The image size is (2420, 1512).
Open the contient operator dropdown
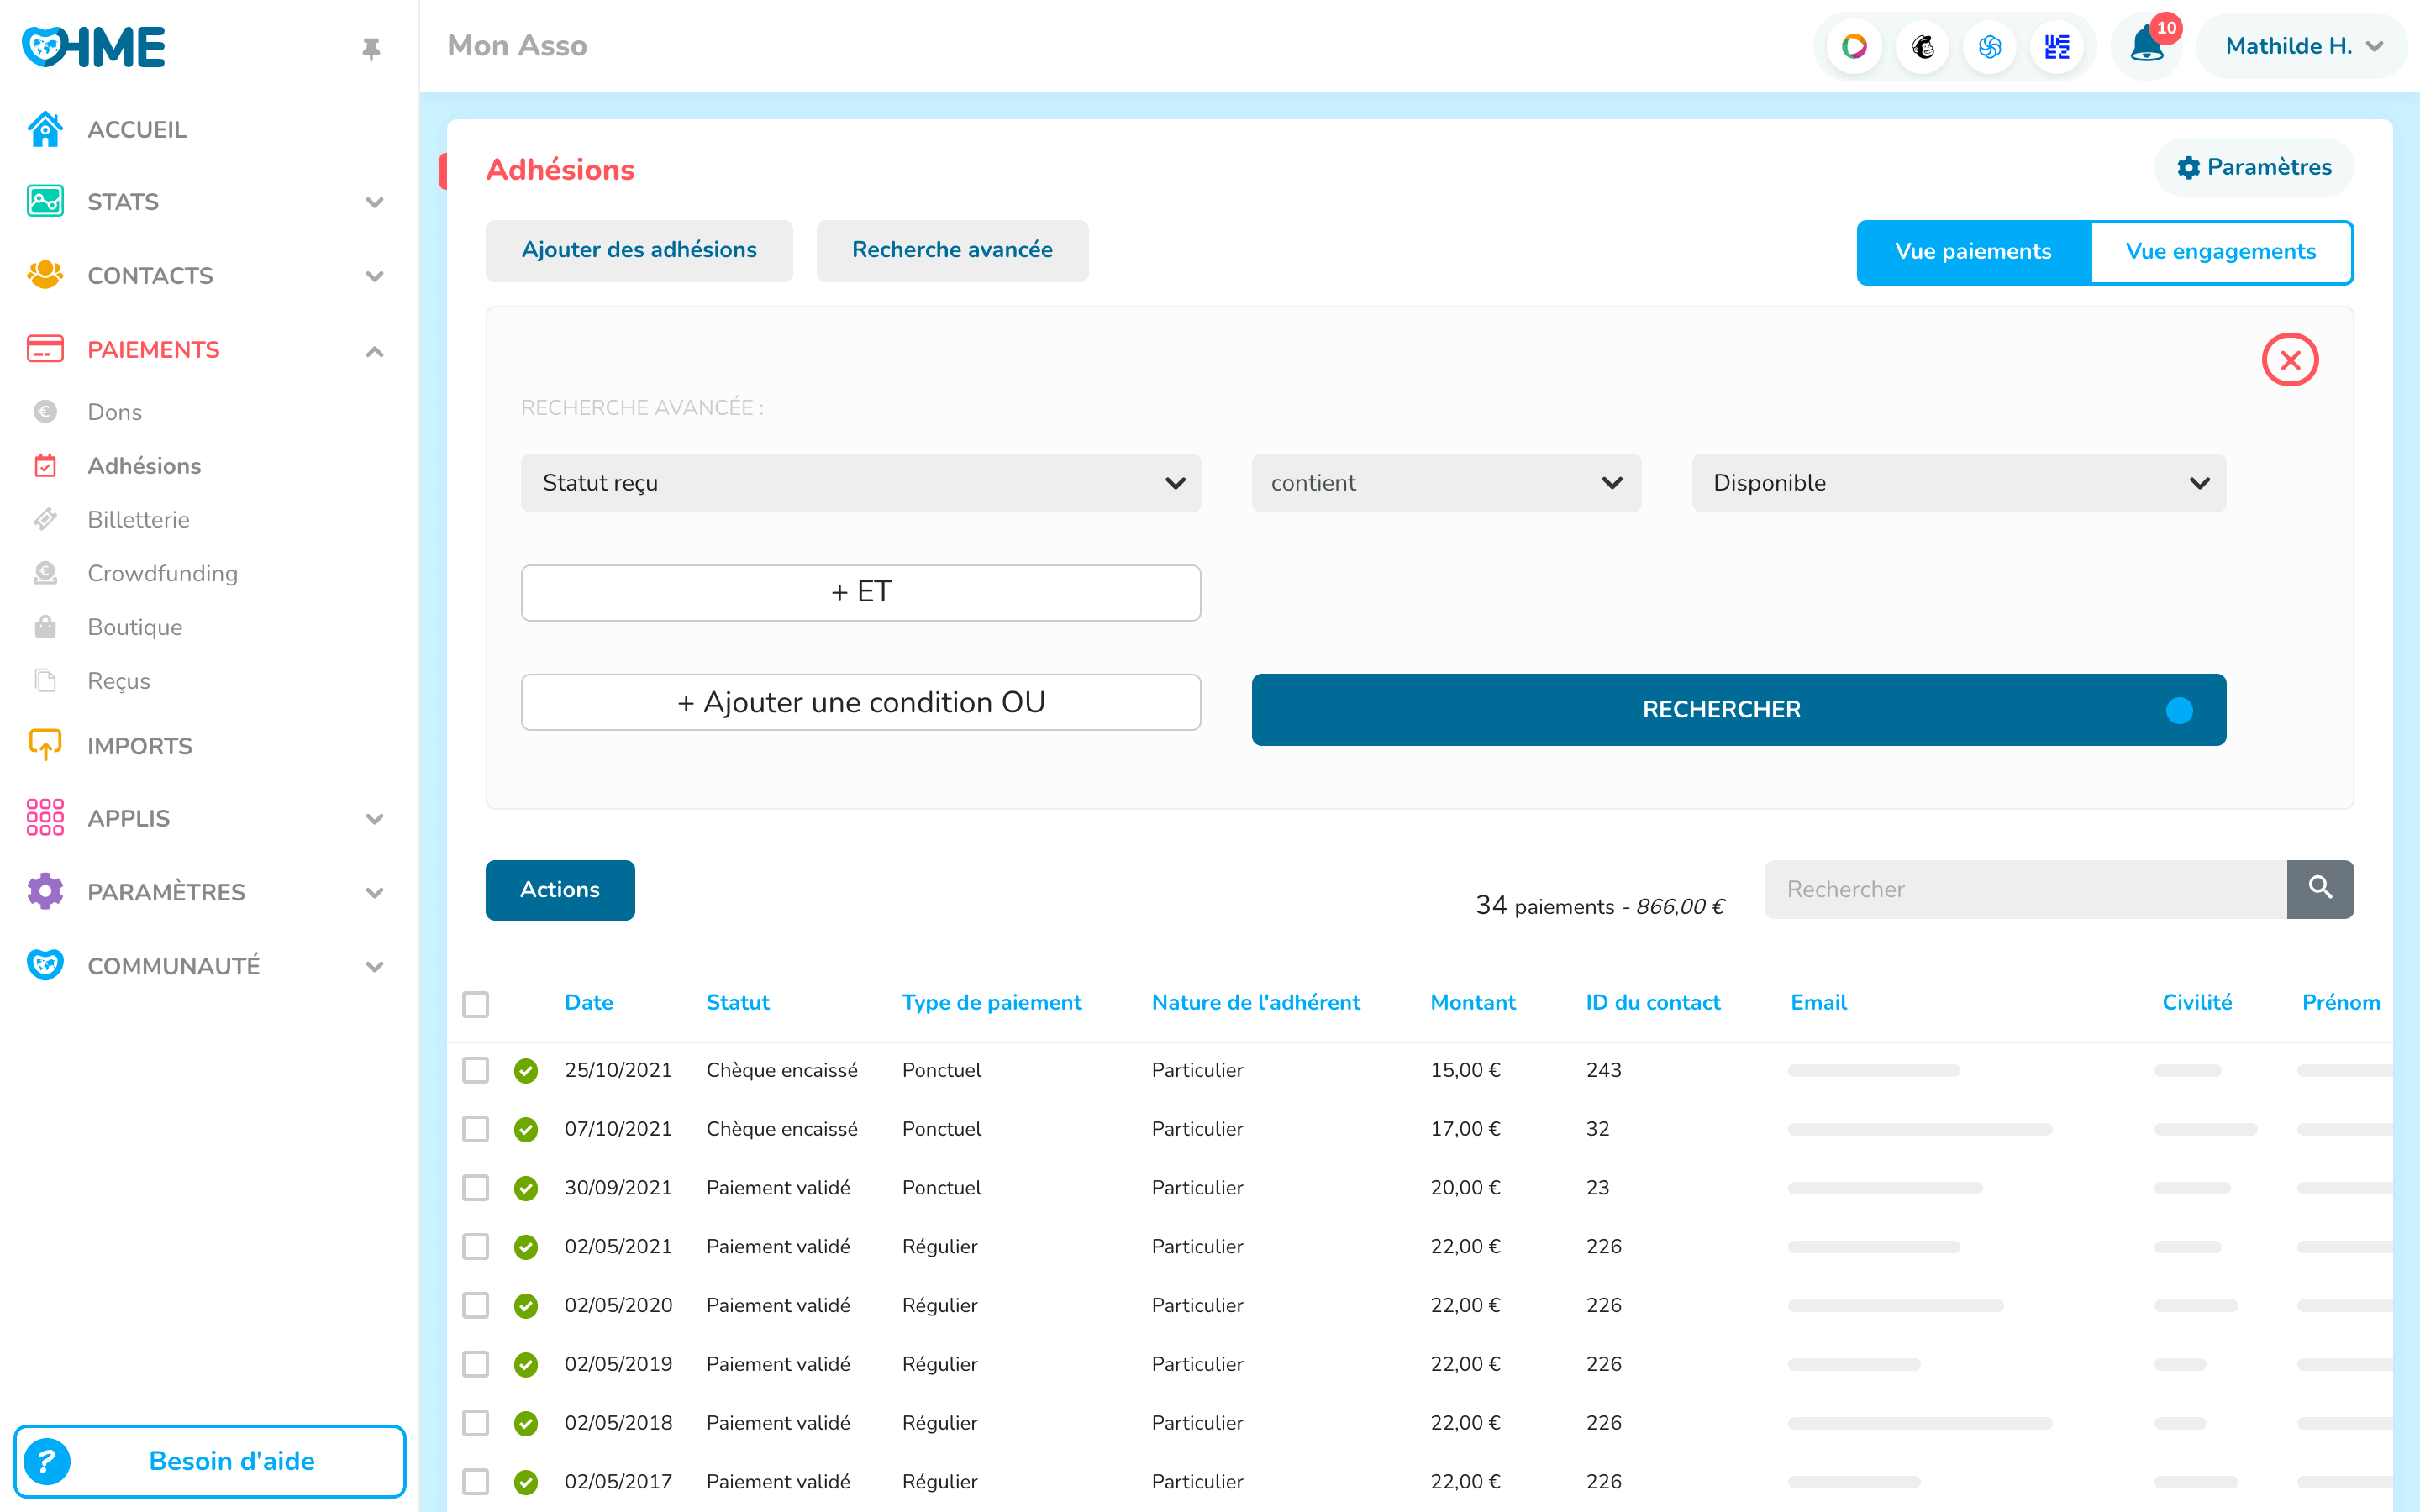point(1445,483)
